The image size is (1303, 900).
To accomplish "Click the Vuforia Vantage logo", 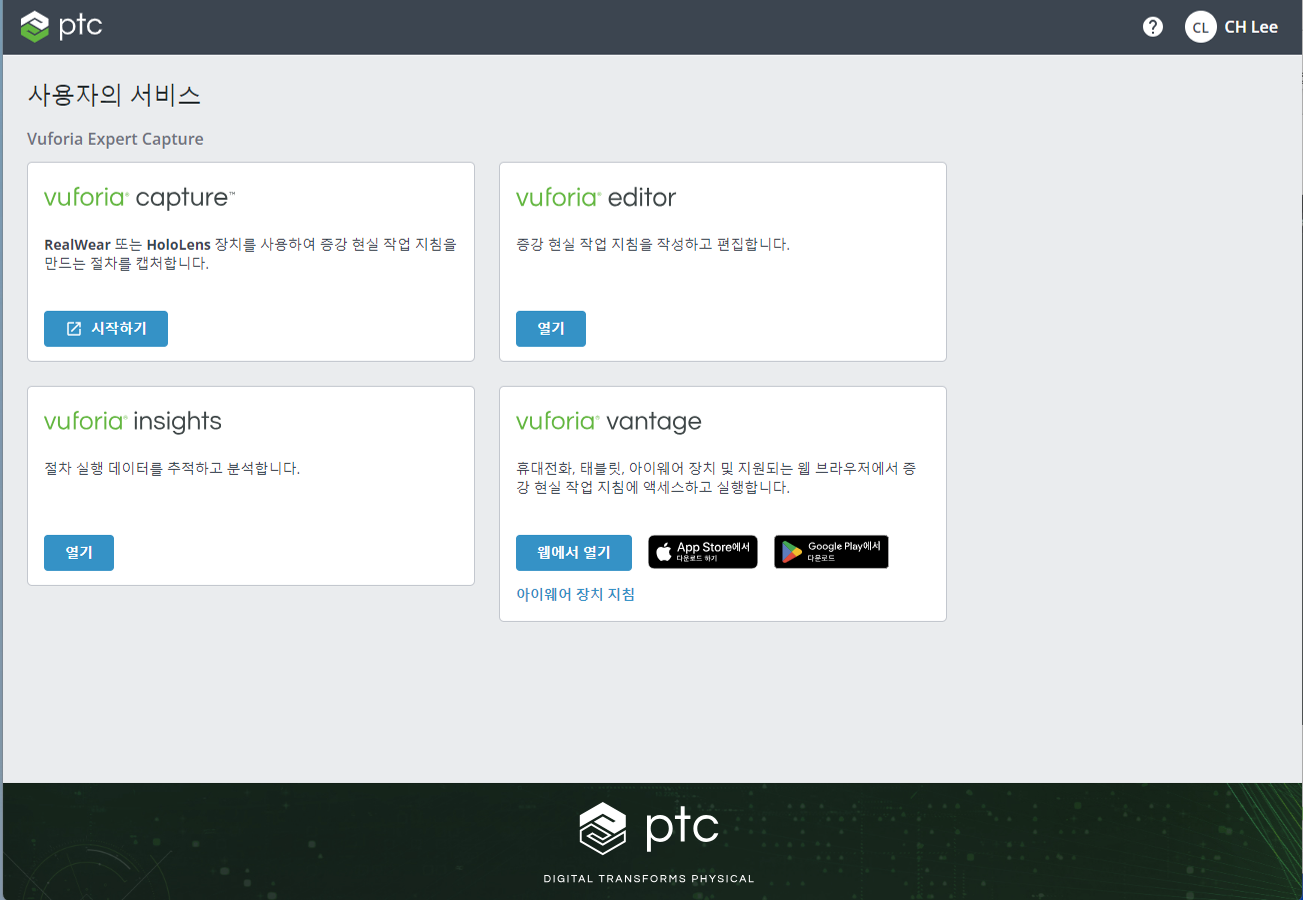I will 608,422.
